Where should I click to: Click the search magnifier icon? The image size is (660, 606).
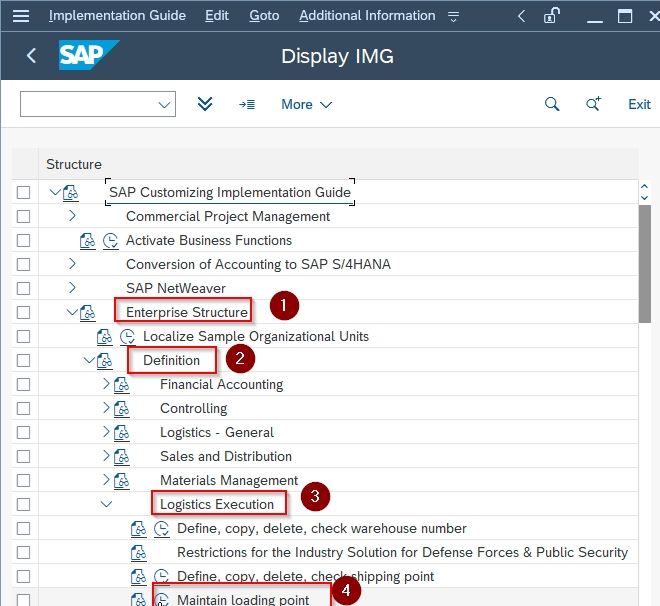(x=552, y=104)
